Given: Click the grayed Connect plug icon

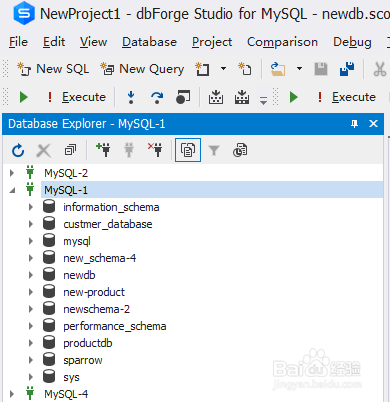Looking at the screenshot, I should click(x=129, y=150).
